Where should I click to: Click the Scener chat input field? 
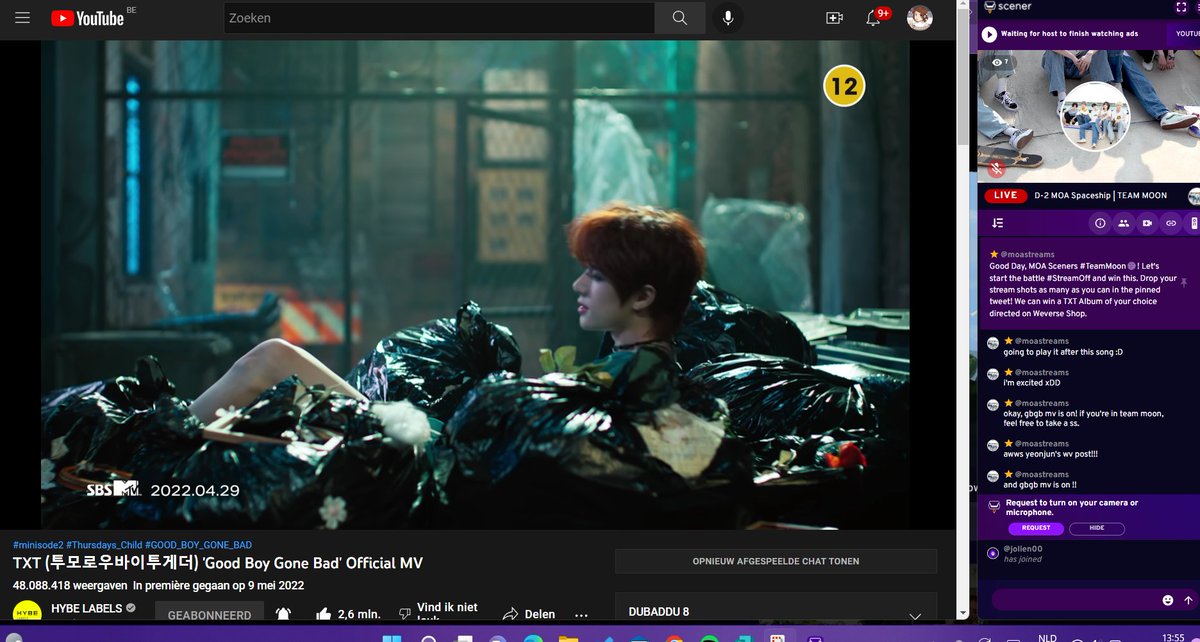click(1070, 600)
